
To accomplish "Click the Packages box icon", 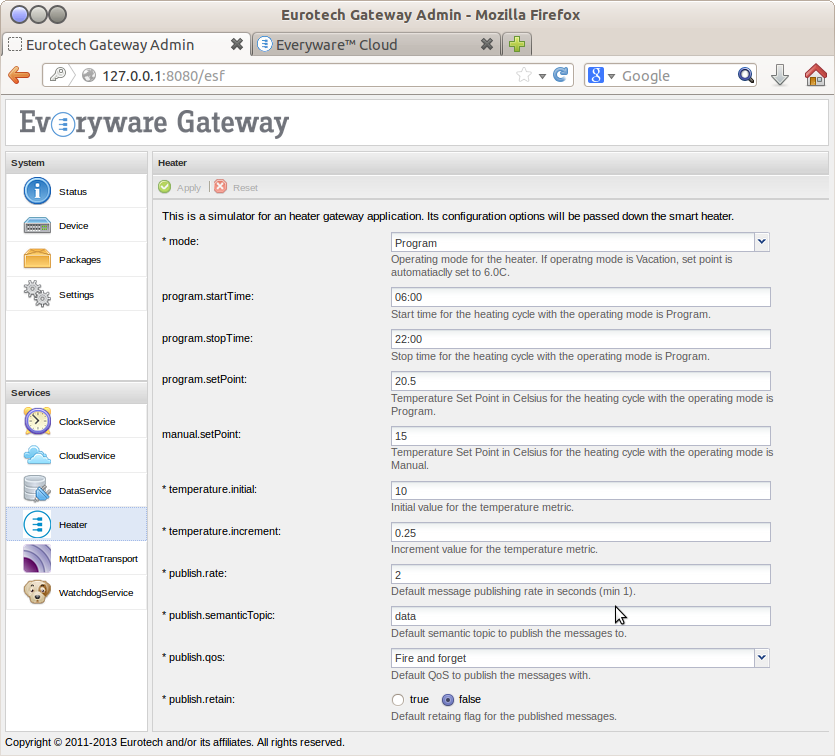I will point(37,259).
